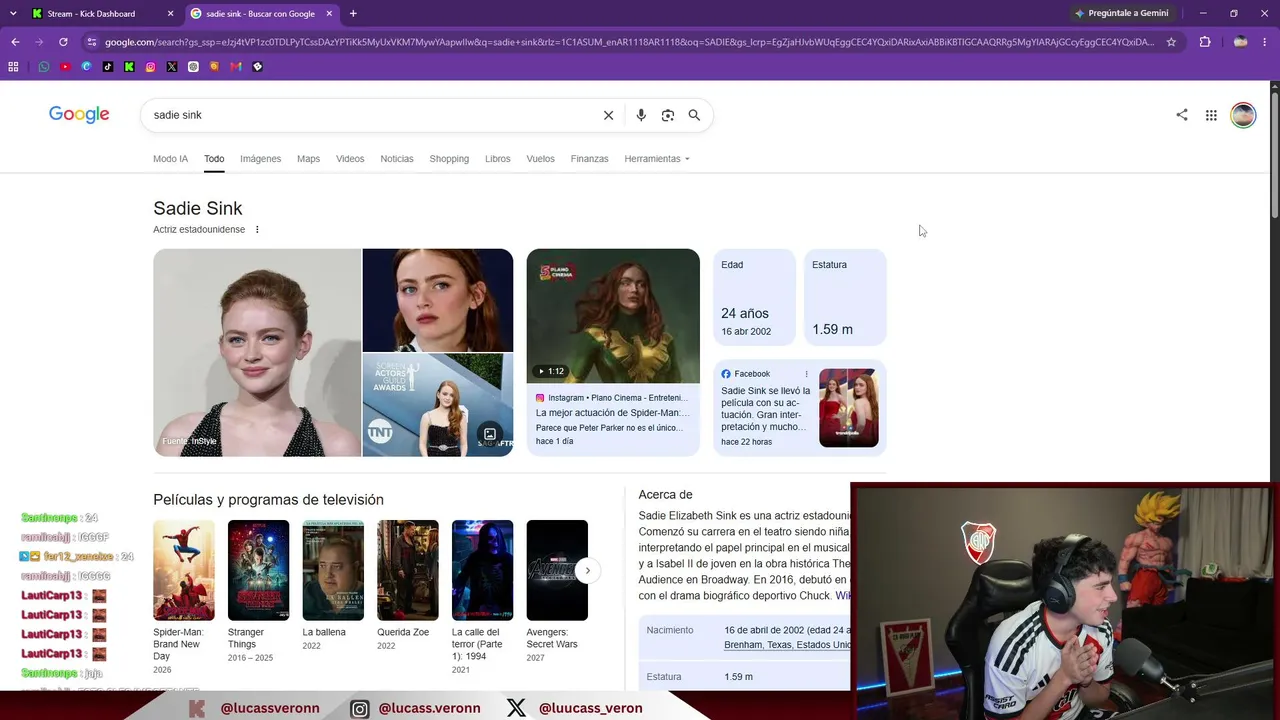1280x720 pixels.
Task: Open more options next to Actriz estadounidense
Action: [257, 230]
